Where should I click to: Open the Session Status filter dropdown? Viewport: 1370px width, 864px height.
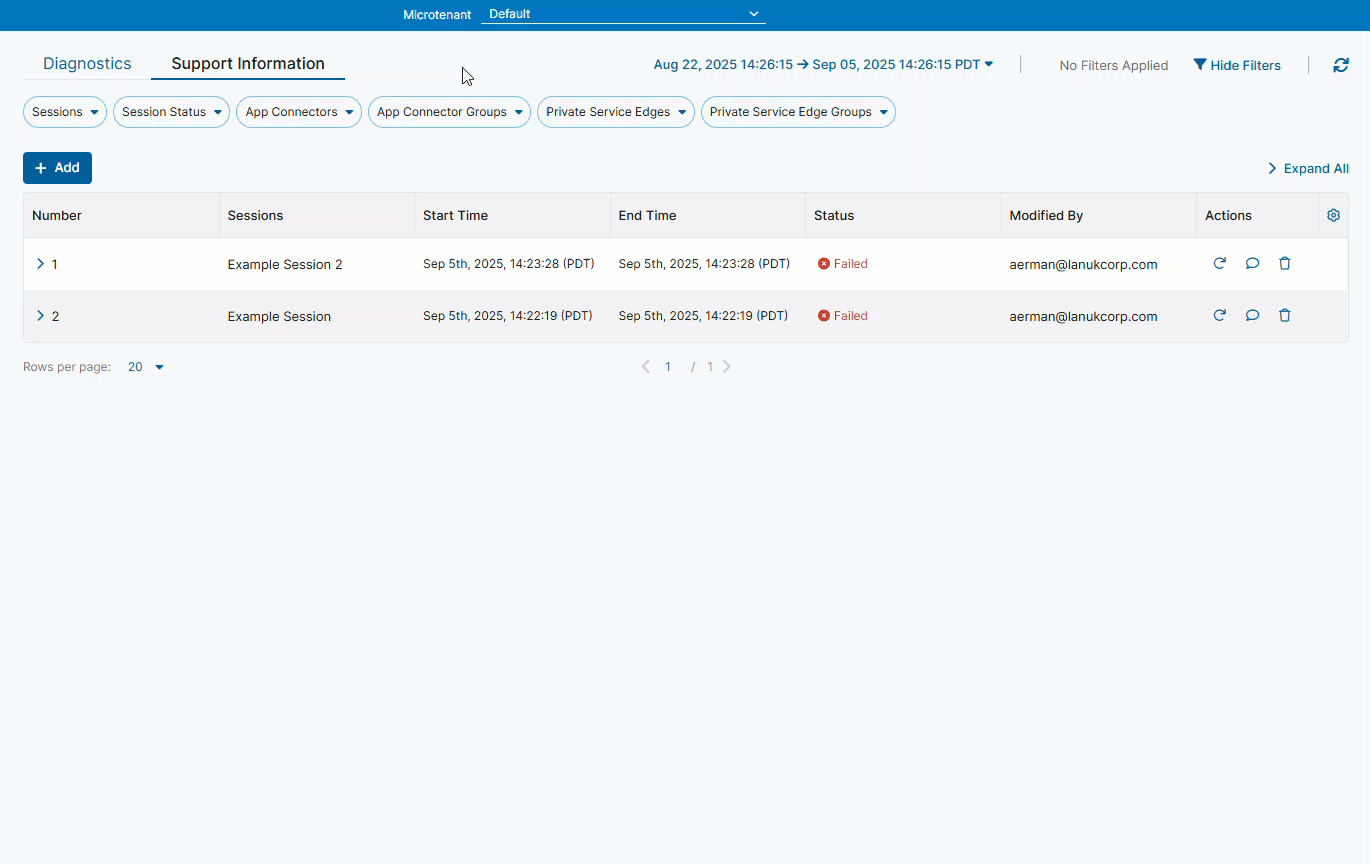171,112
